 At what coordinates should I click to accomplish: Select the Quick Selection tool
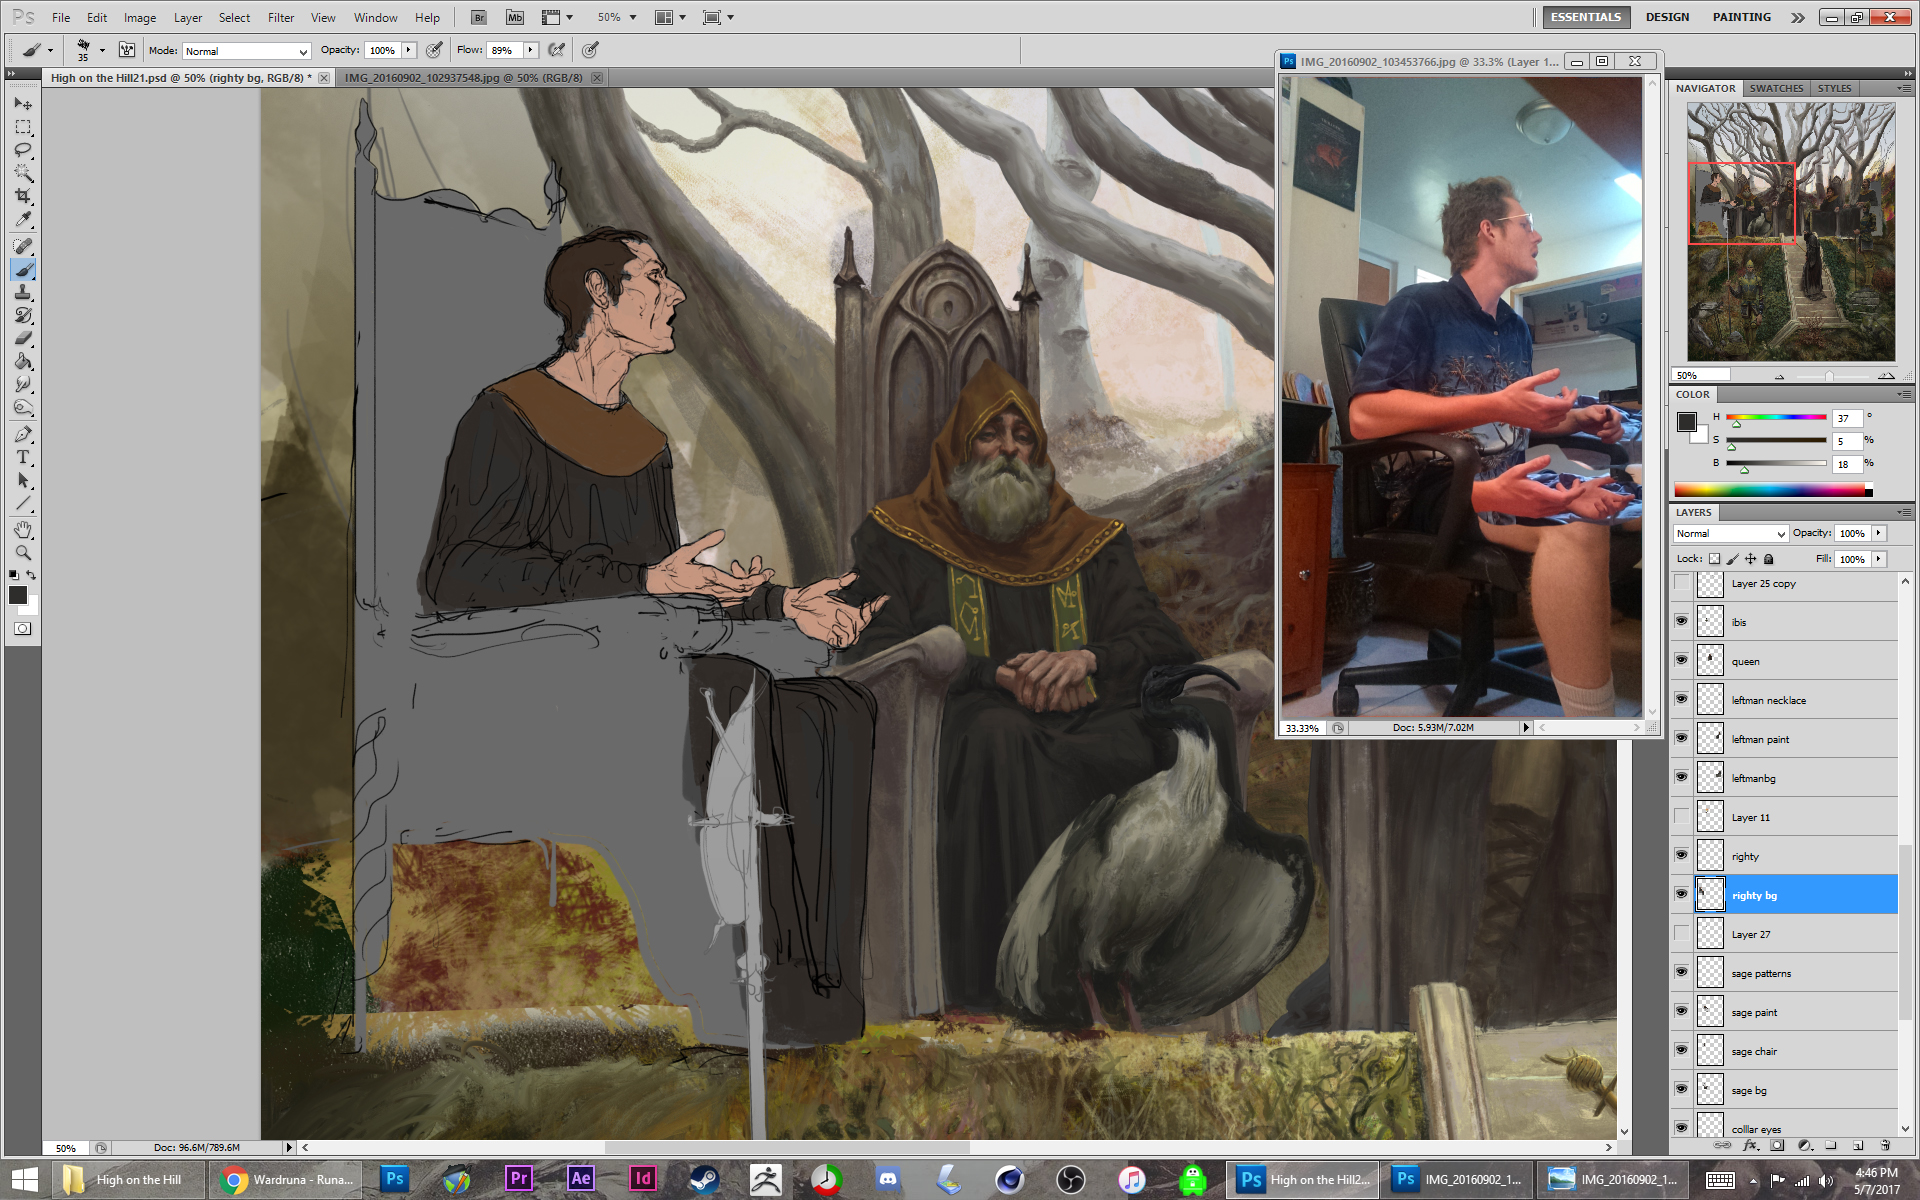tap(23, 173)
